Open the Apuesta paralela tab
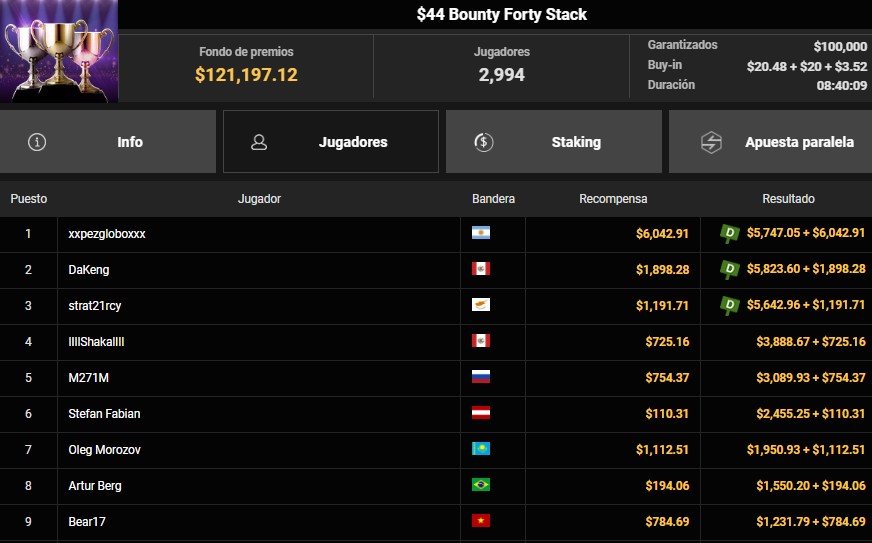Image resolution: width=872 pixels, height=543 pixels. 770,142
